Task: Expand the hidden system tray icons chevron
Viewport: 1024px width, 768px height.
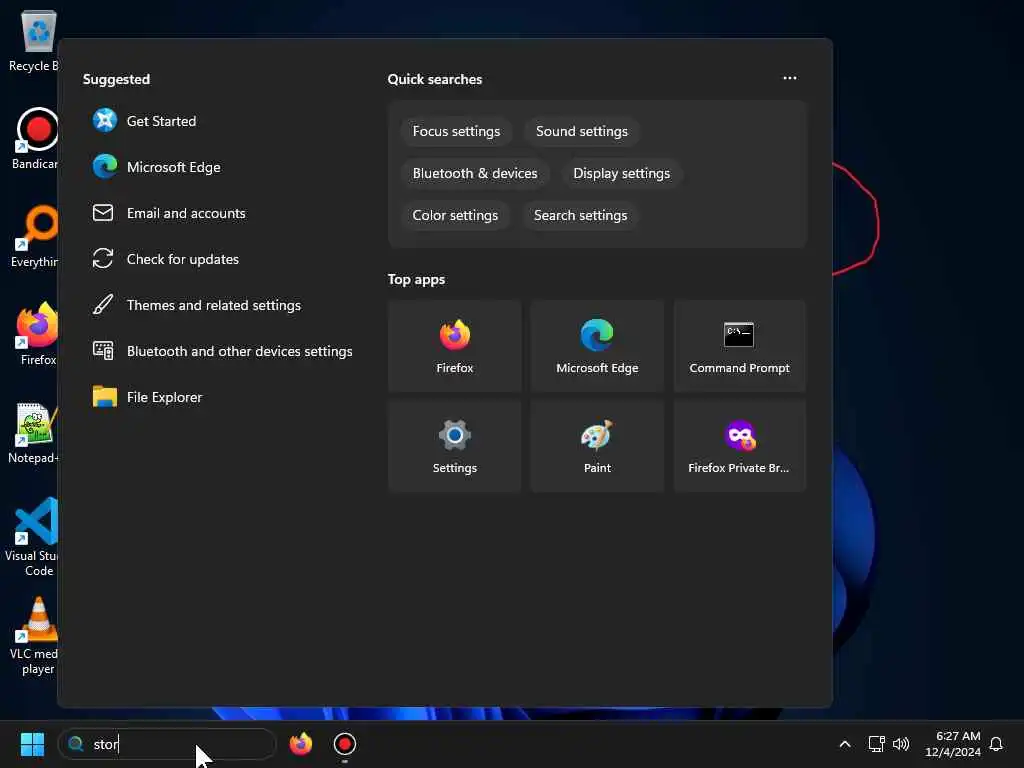Action: [x=844, y=744]
